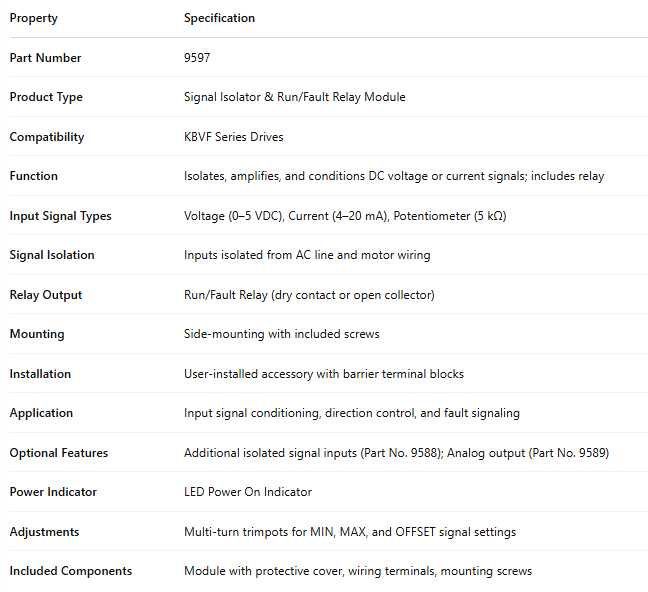648x592 pixels.
Task: Click the KBVF Series Drives cell
Action: [234, 137]
